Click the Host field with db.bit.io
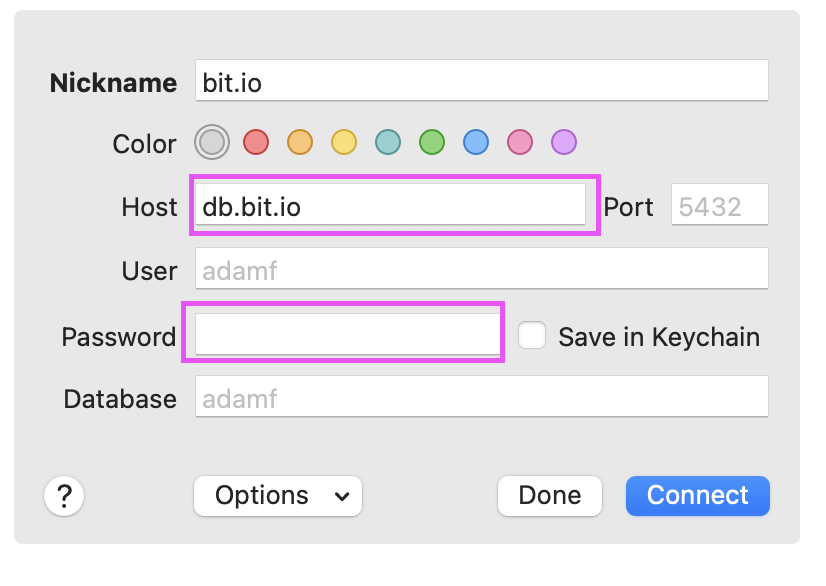The width and height of the screenshot is (826, 586). click(390, 205)
